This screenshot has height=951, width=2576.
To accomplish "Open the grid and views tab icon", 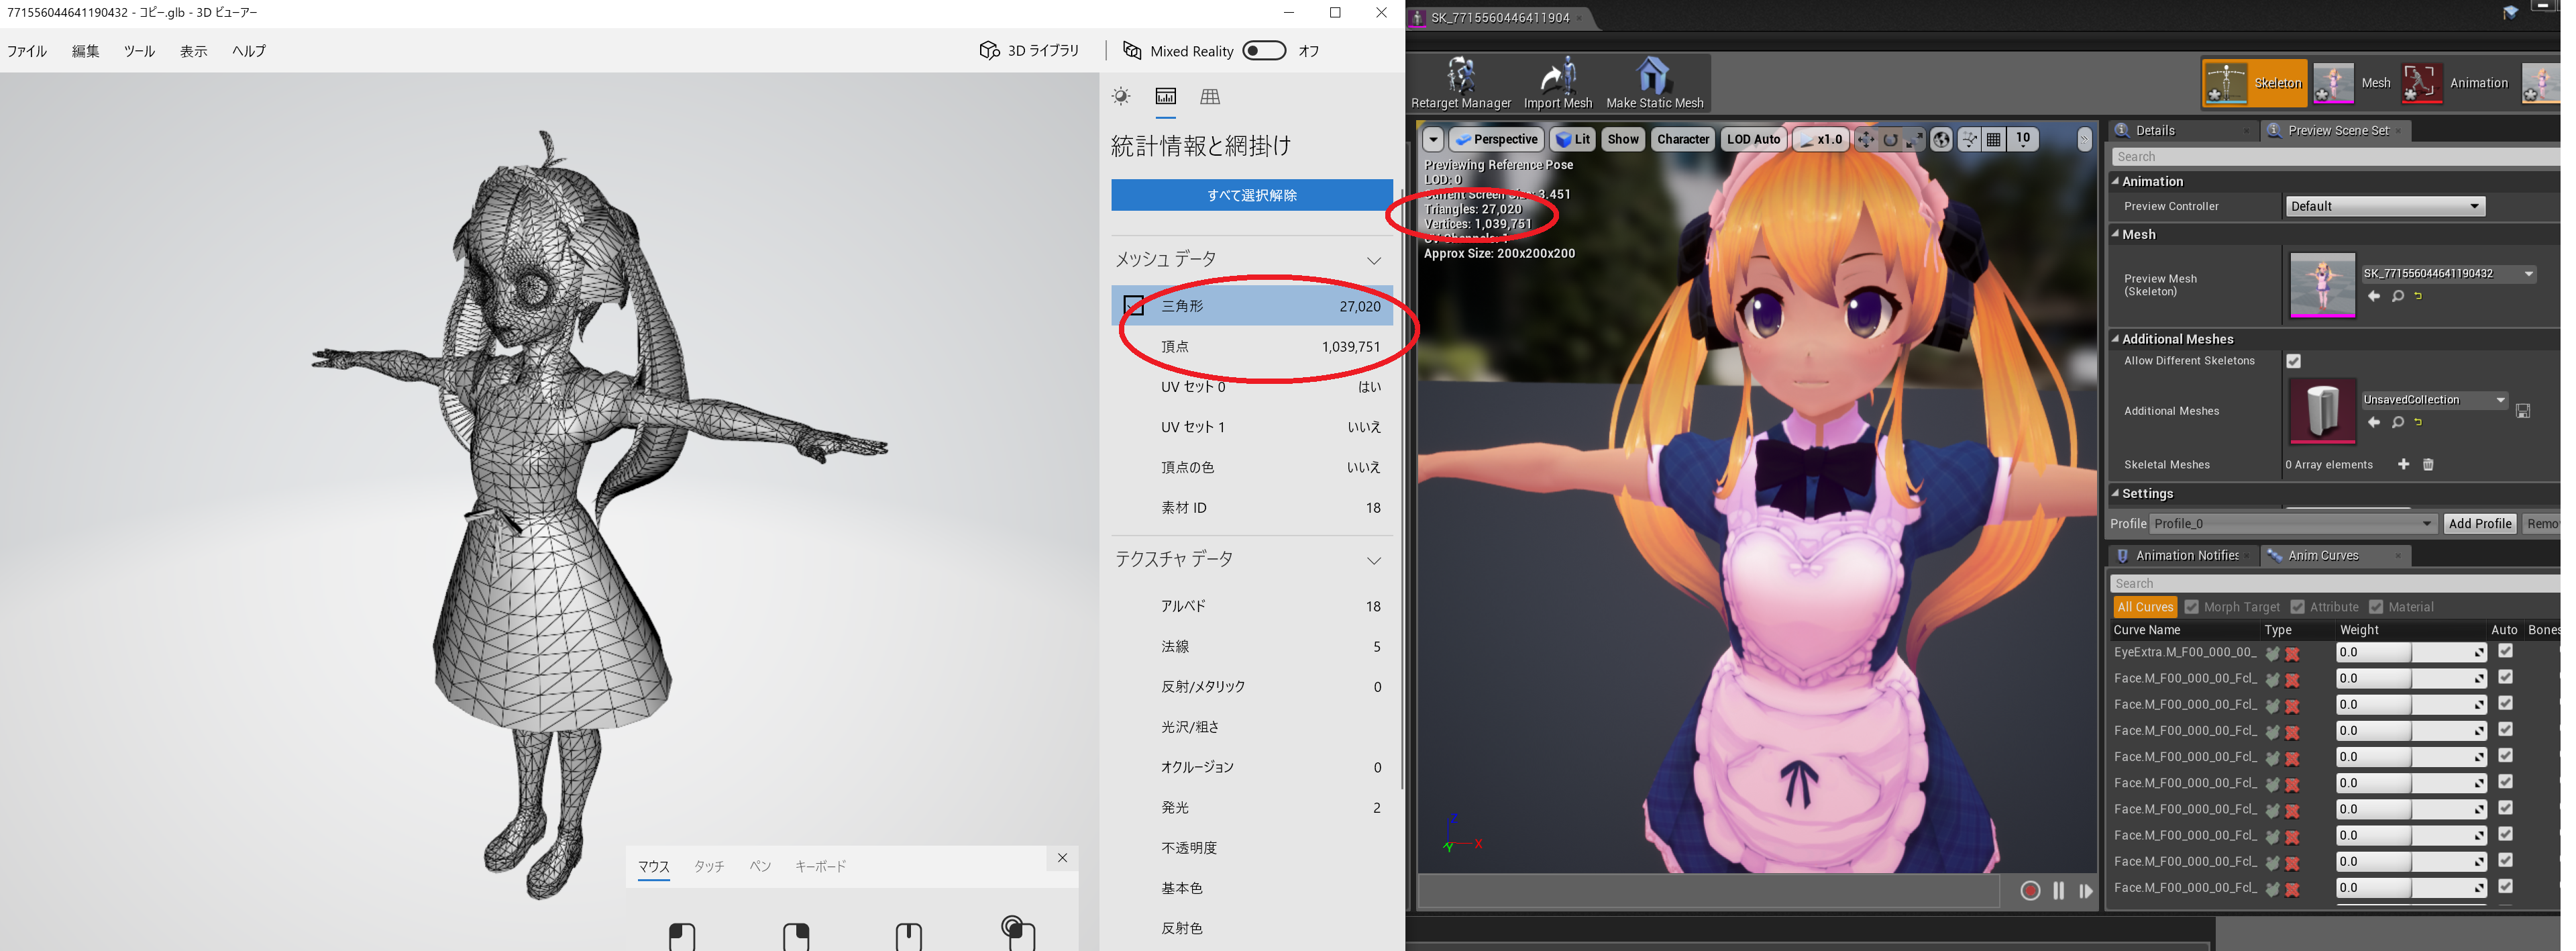I will 1210,97.
